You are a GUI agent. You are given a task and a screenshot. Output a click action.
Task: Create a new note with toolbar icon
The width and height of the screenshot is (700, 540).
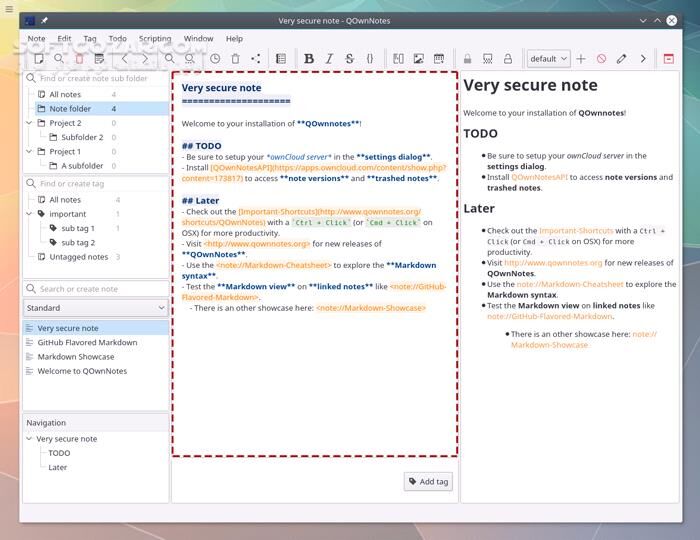click(39, 58)
